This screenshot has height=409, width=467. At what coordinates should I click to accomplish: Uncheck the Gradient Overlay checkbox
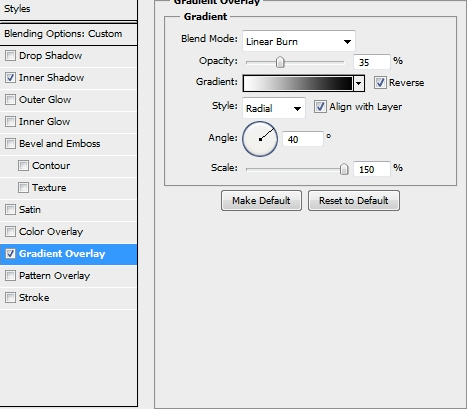10,253
